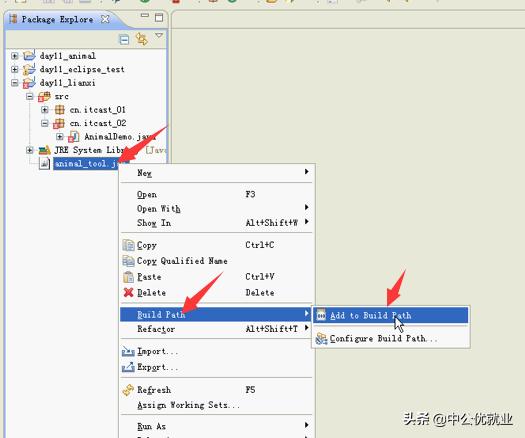
Task: Collapse the cn.itcast_02 package node
Action: tap(45, 123)
